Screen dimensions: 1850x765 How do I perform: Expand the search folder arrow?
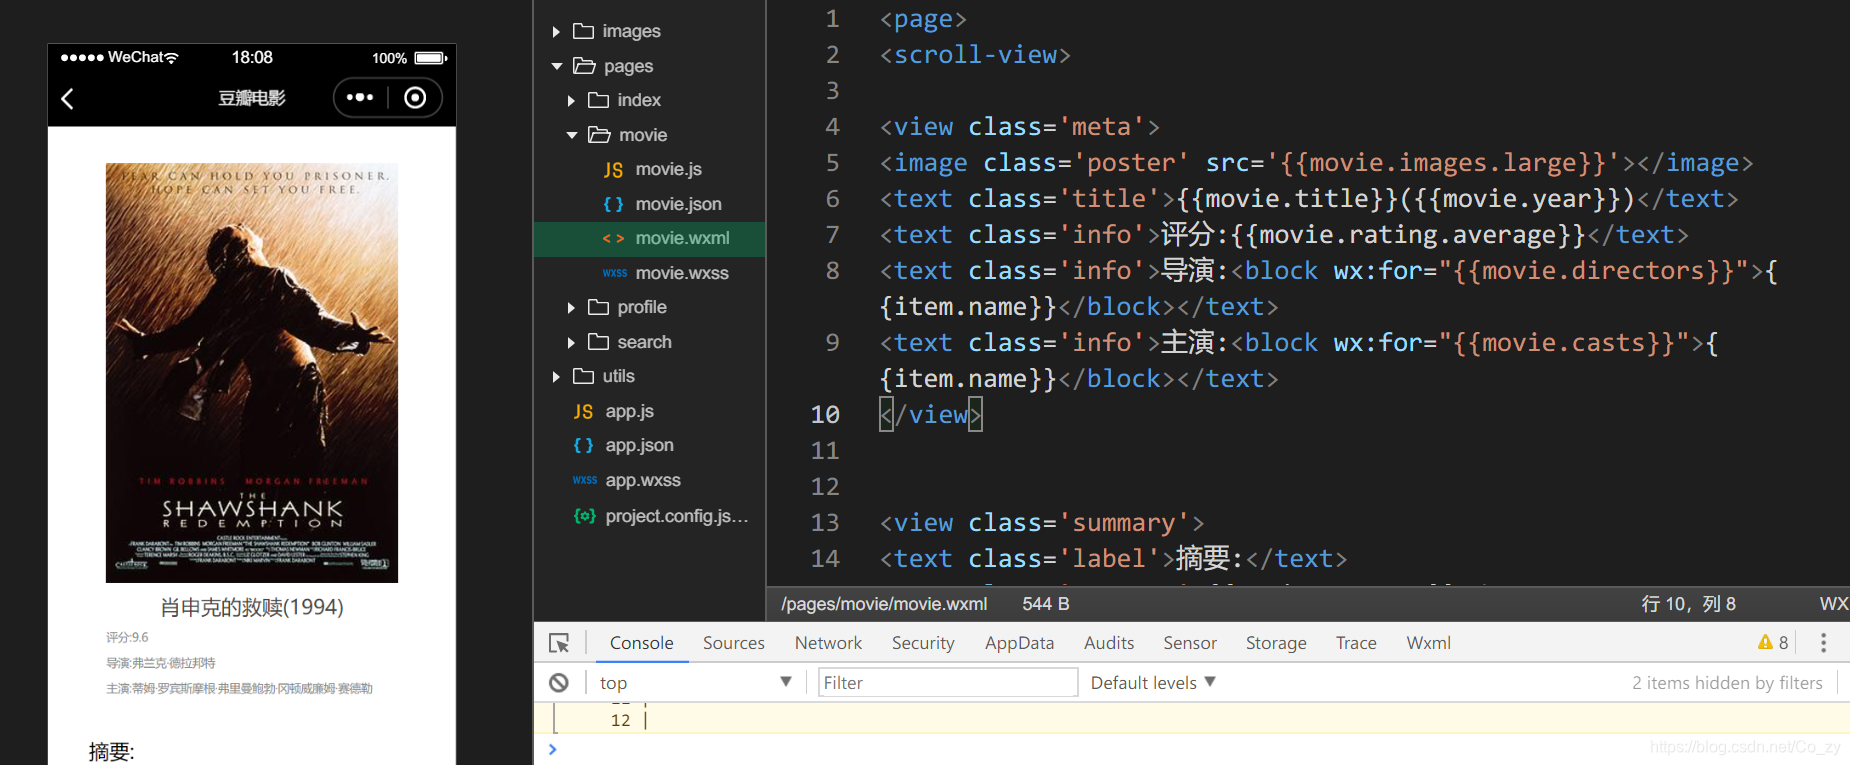[x=571, y=343]
